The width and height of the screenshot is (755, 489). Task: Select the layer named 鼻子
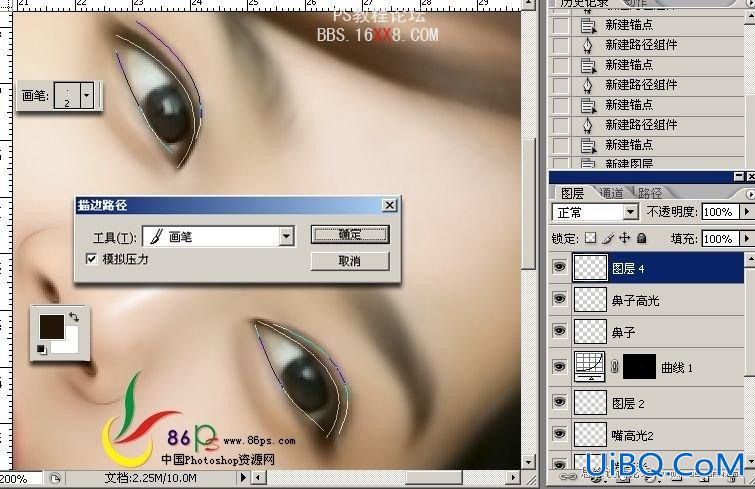623,332
